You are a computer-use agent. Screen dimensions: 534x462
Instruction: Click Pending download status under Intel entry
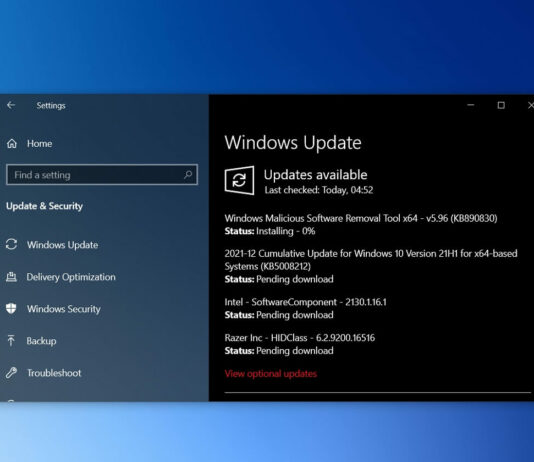(279, 315)
